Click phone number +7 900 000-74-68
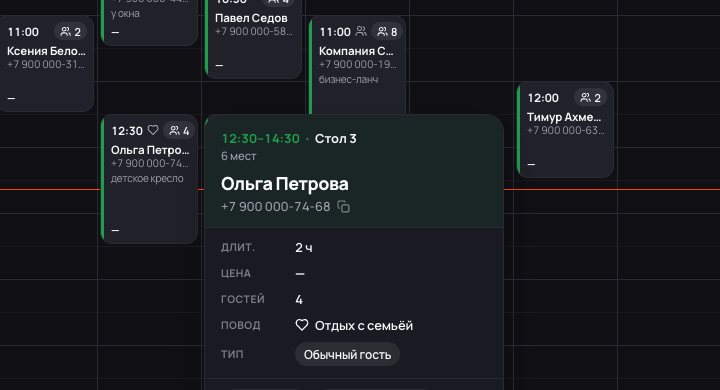The image size is (720, 390). (276, 207)
